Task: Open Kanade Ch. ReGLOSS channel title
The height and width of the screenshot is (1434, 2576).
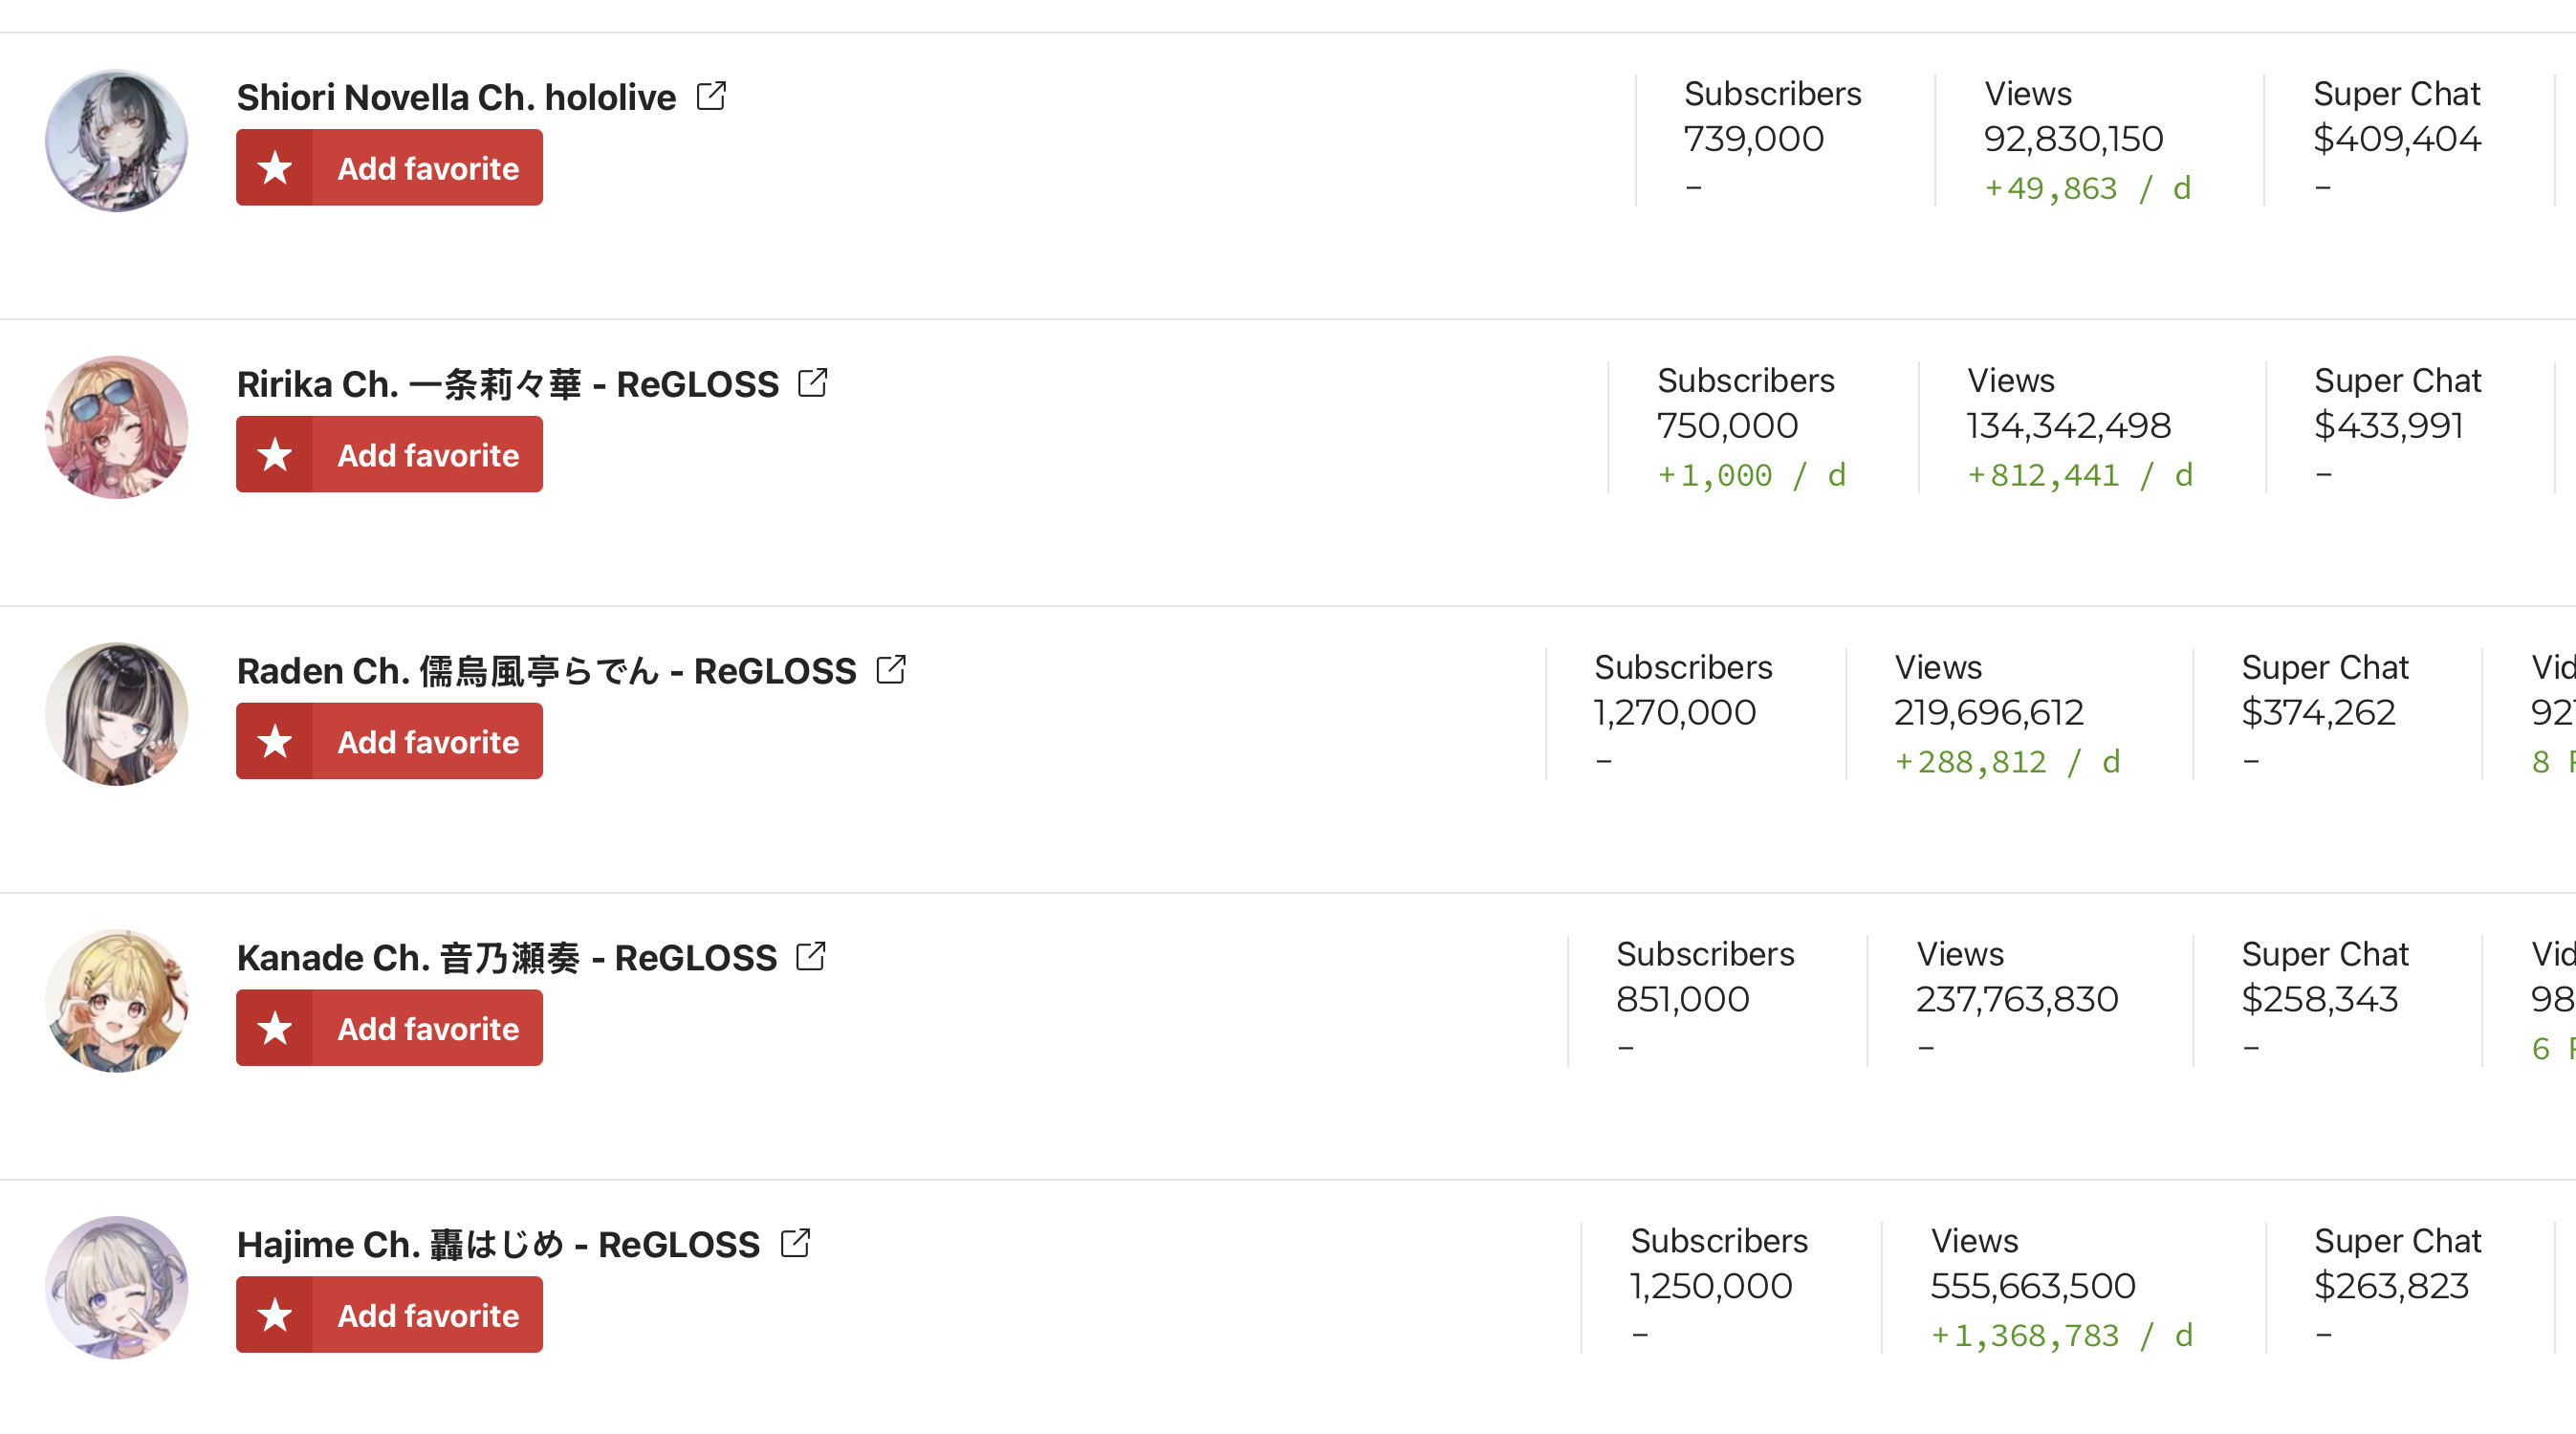Action: pyautogui.click(x=506, y=958)
